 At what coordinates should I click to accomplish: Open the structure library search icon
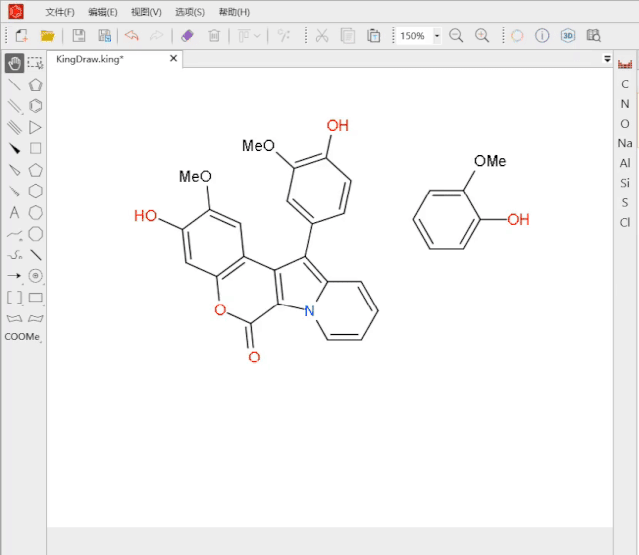593,36
